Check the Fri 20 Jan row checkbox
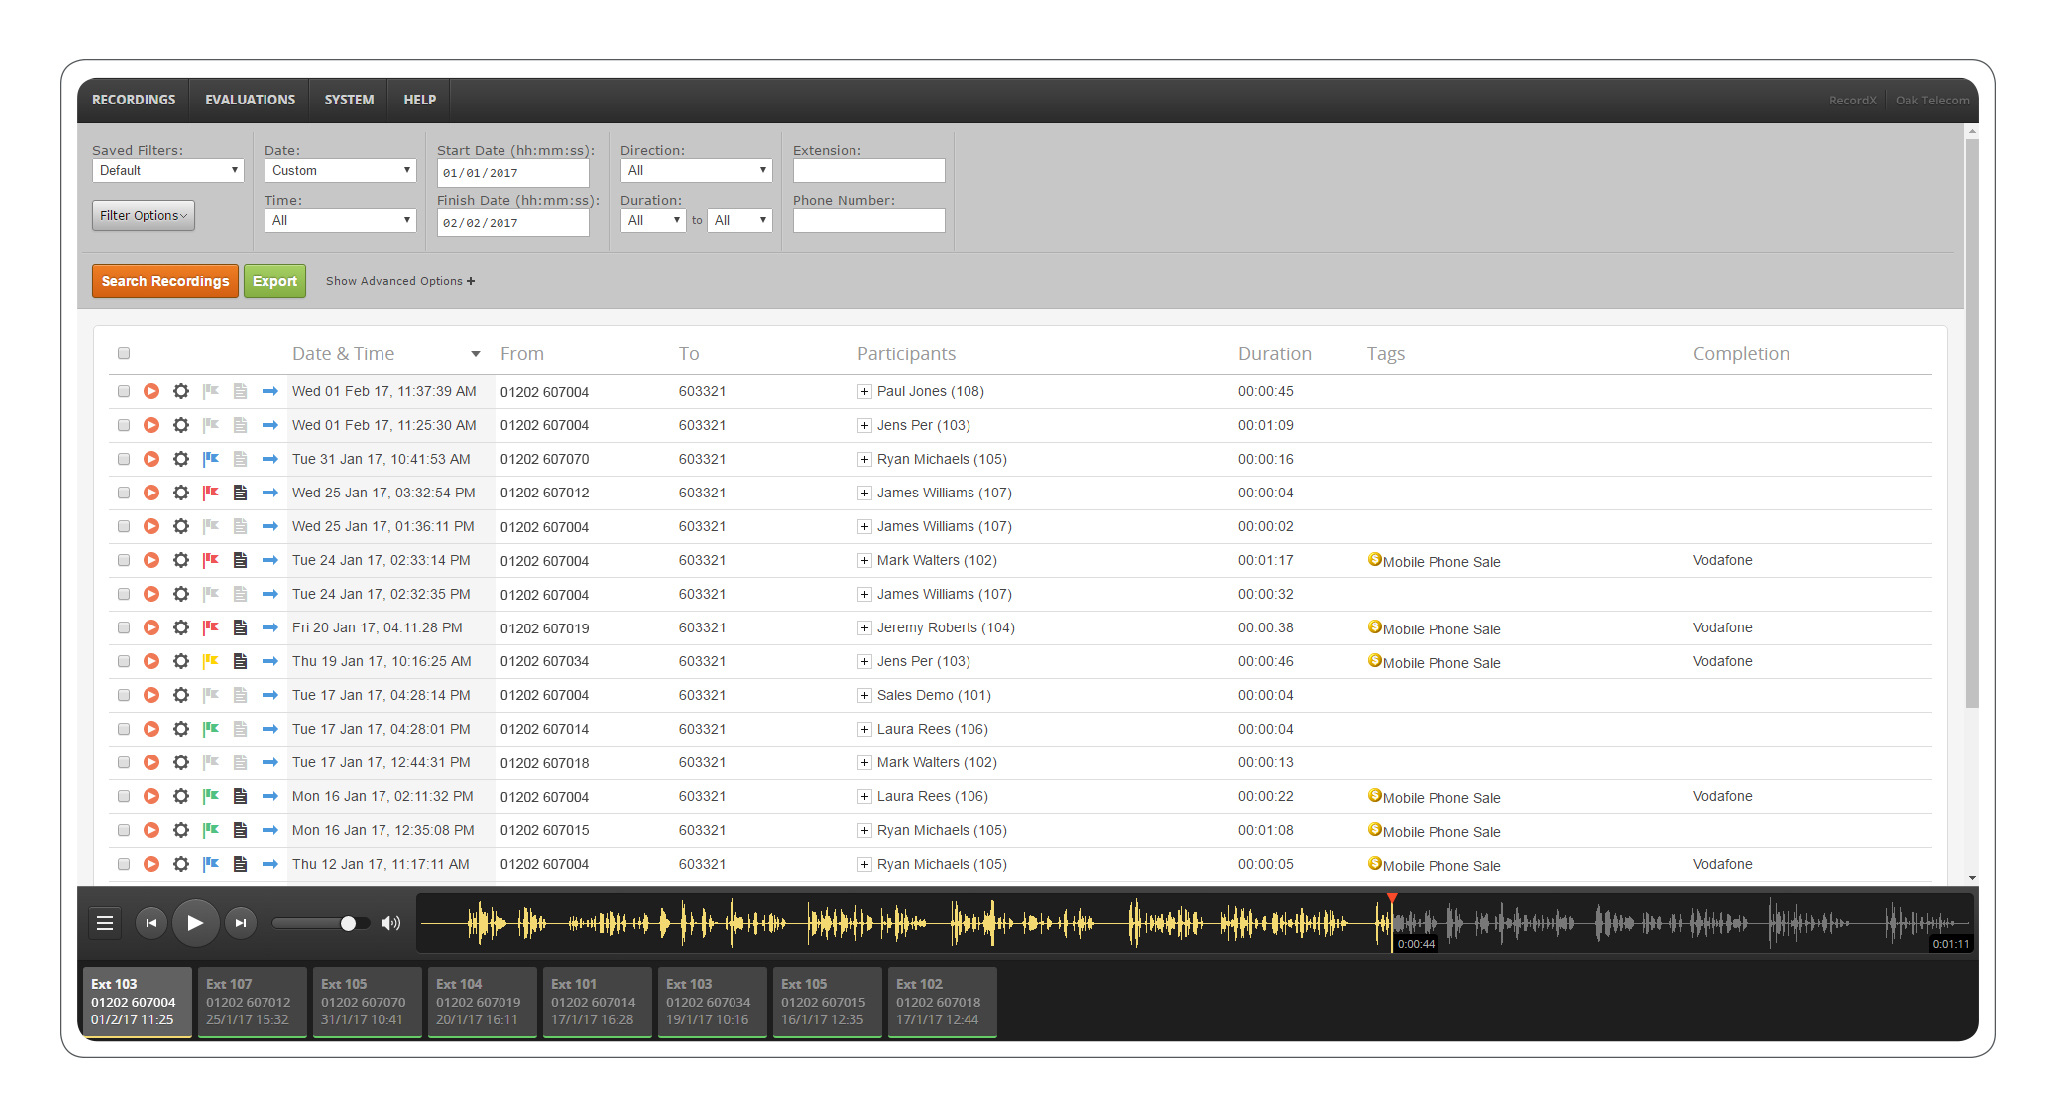 pyautogui.click(x=124, y=627)
